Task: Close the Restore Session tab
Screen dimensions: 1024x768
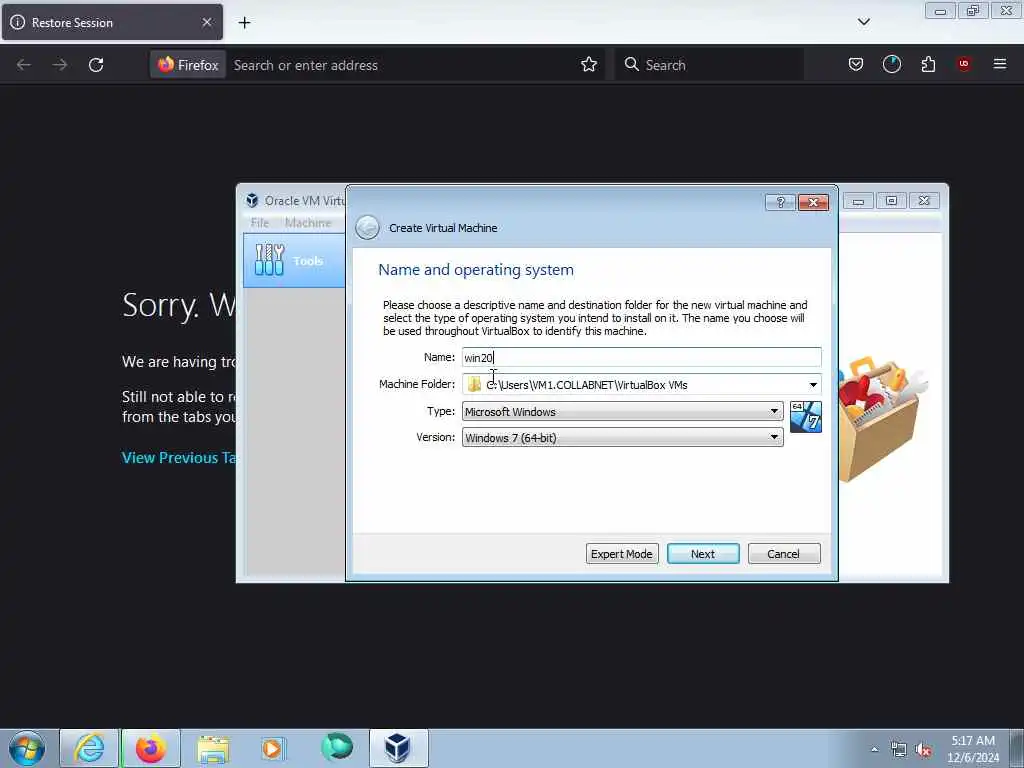Action: coord(207,22)
